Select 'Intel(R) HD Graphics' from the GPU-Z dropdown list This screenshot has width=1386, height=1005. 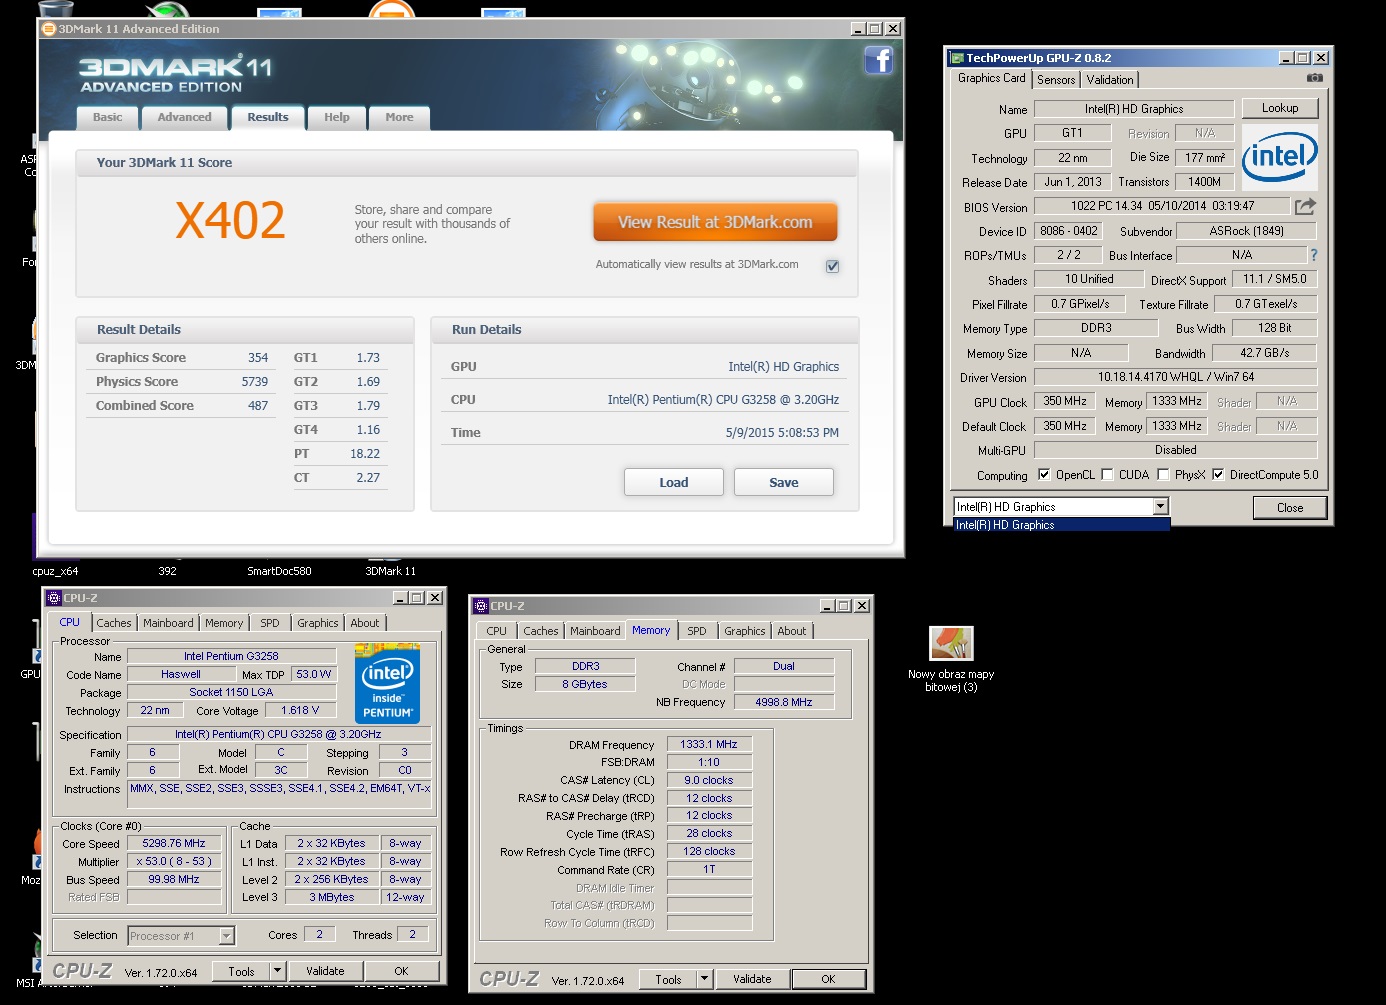coord(1062,525)
